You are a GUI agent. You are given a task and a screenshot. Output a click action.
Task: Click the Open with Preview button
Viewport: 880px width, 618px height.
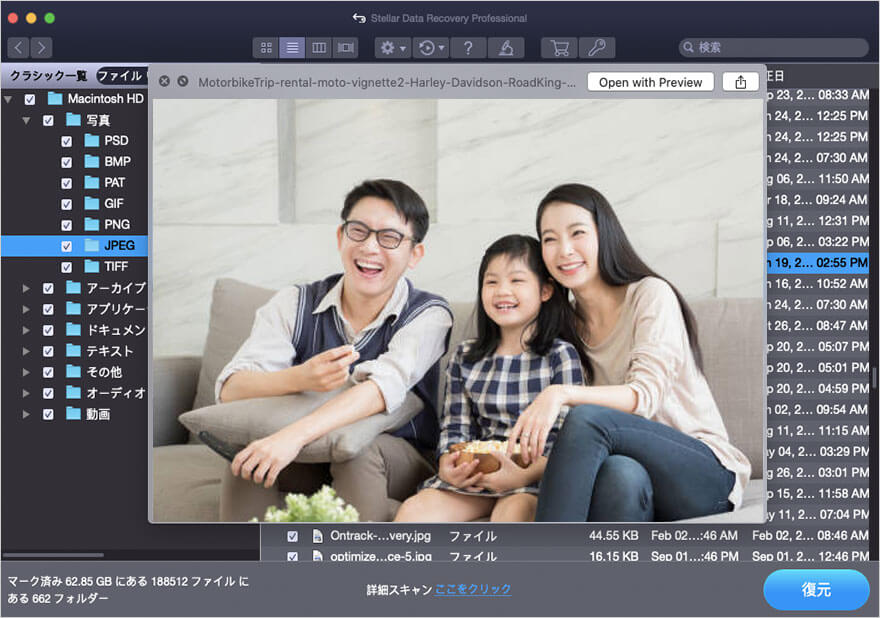pyautogui.click(x=650, y=82)
